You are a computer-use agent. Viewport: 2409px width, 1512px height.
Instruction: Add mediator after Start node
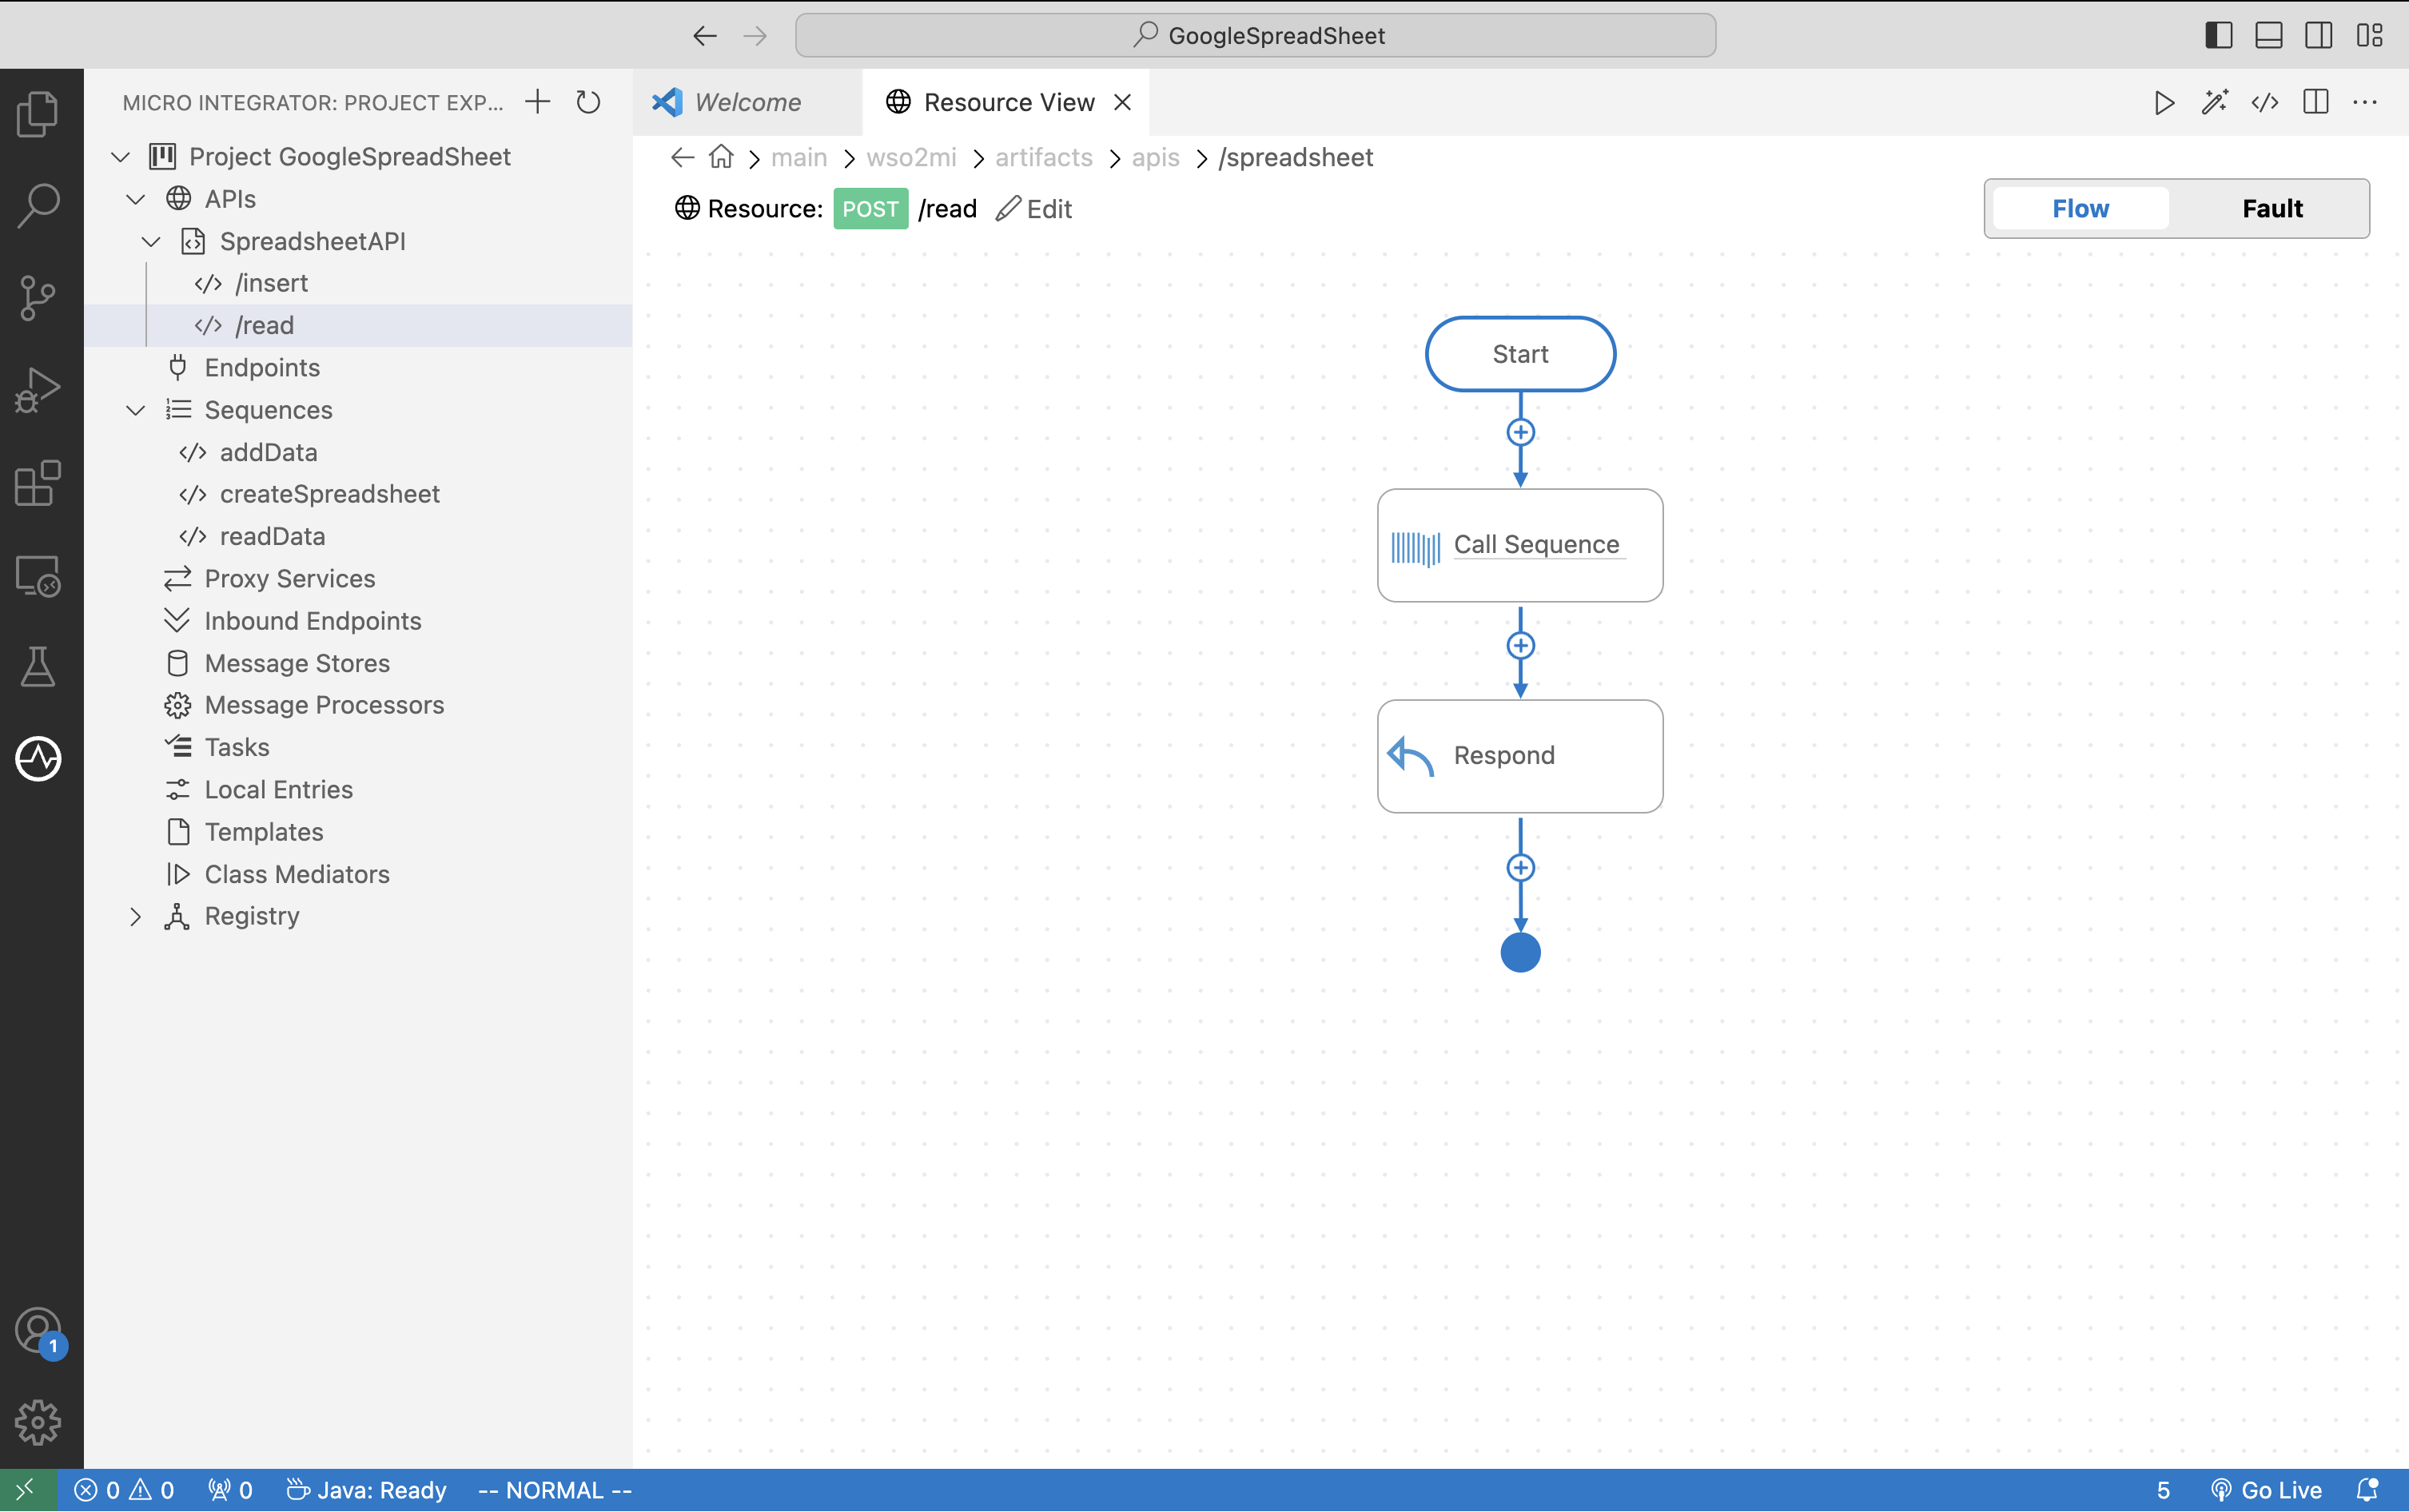1520,432
